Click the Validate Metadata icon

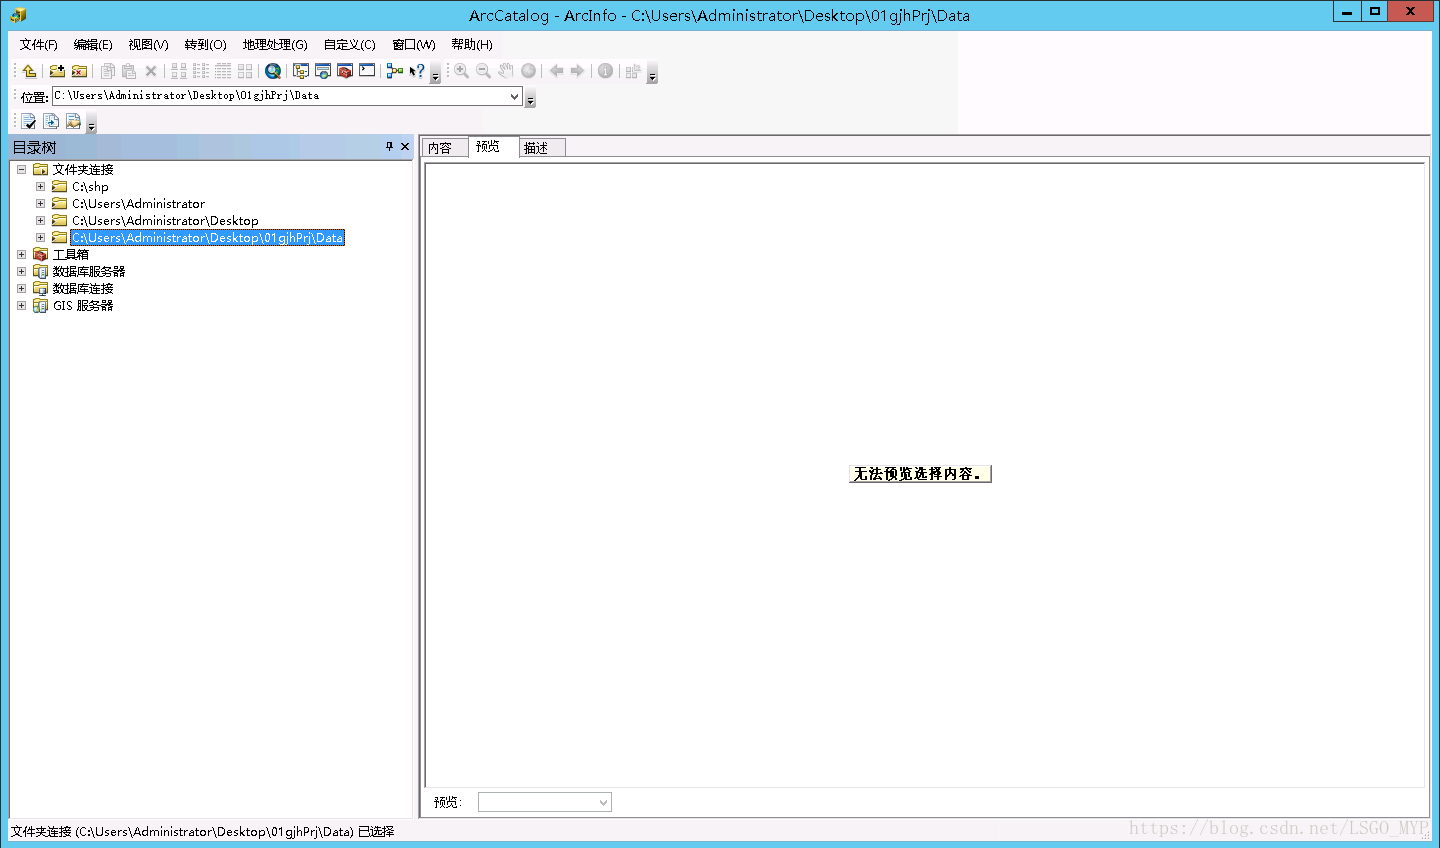[x=29, y=122]
